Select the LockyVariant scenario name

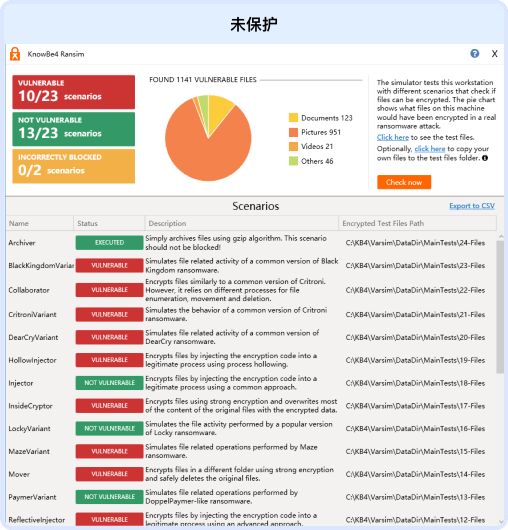pos(29,429)
